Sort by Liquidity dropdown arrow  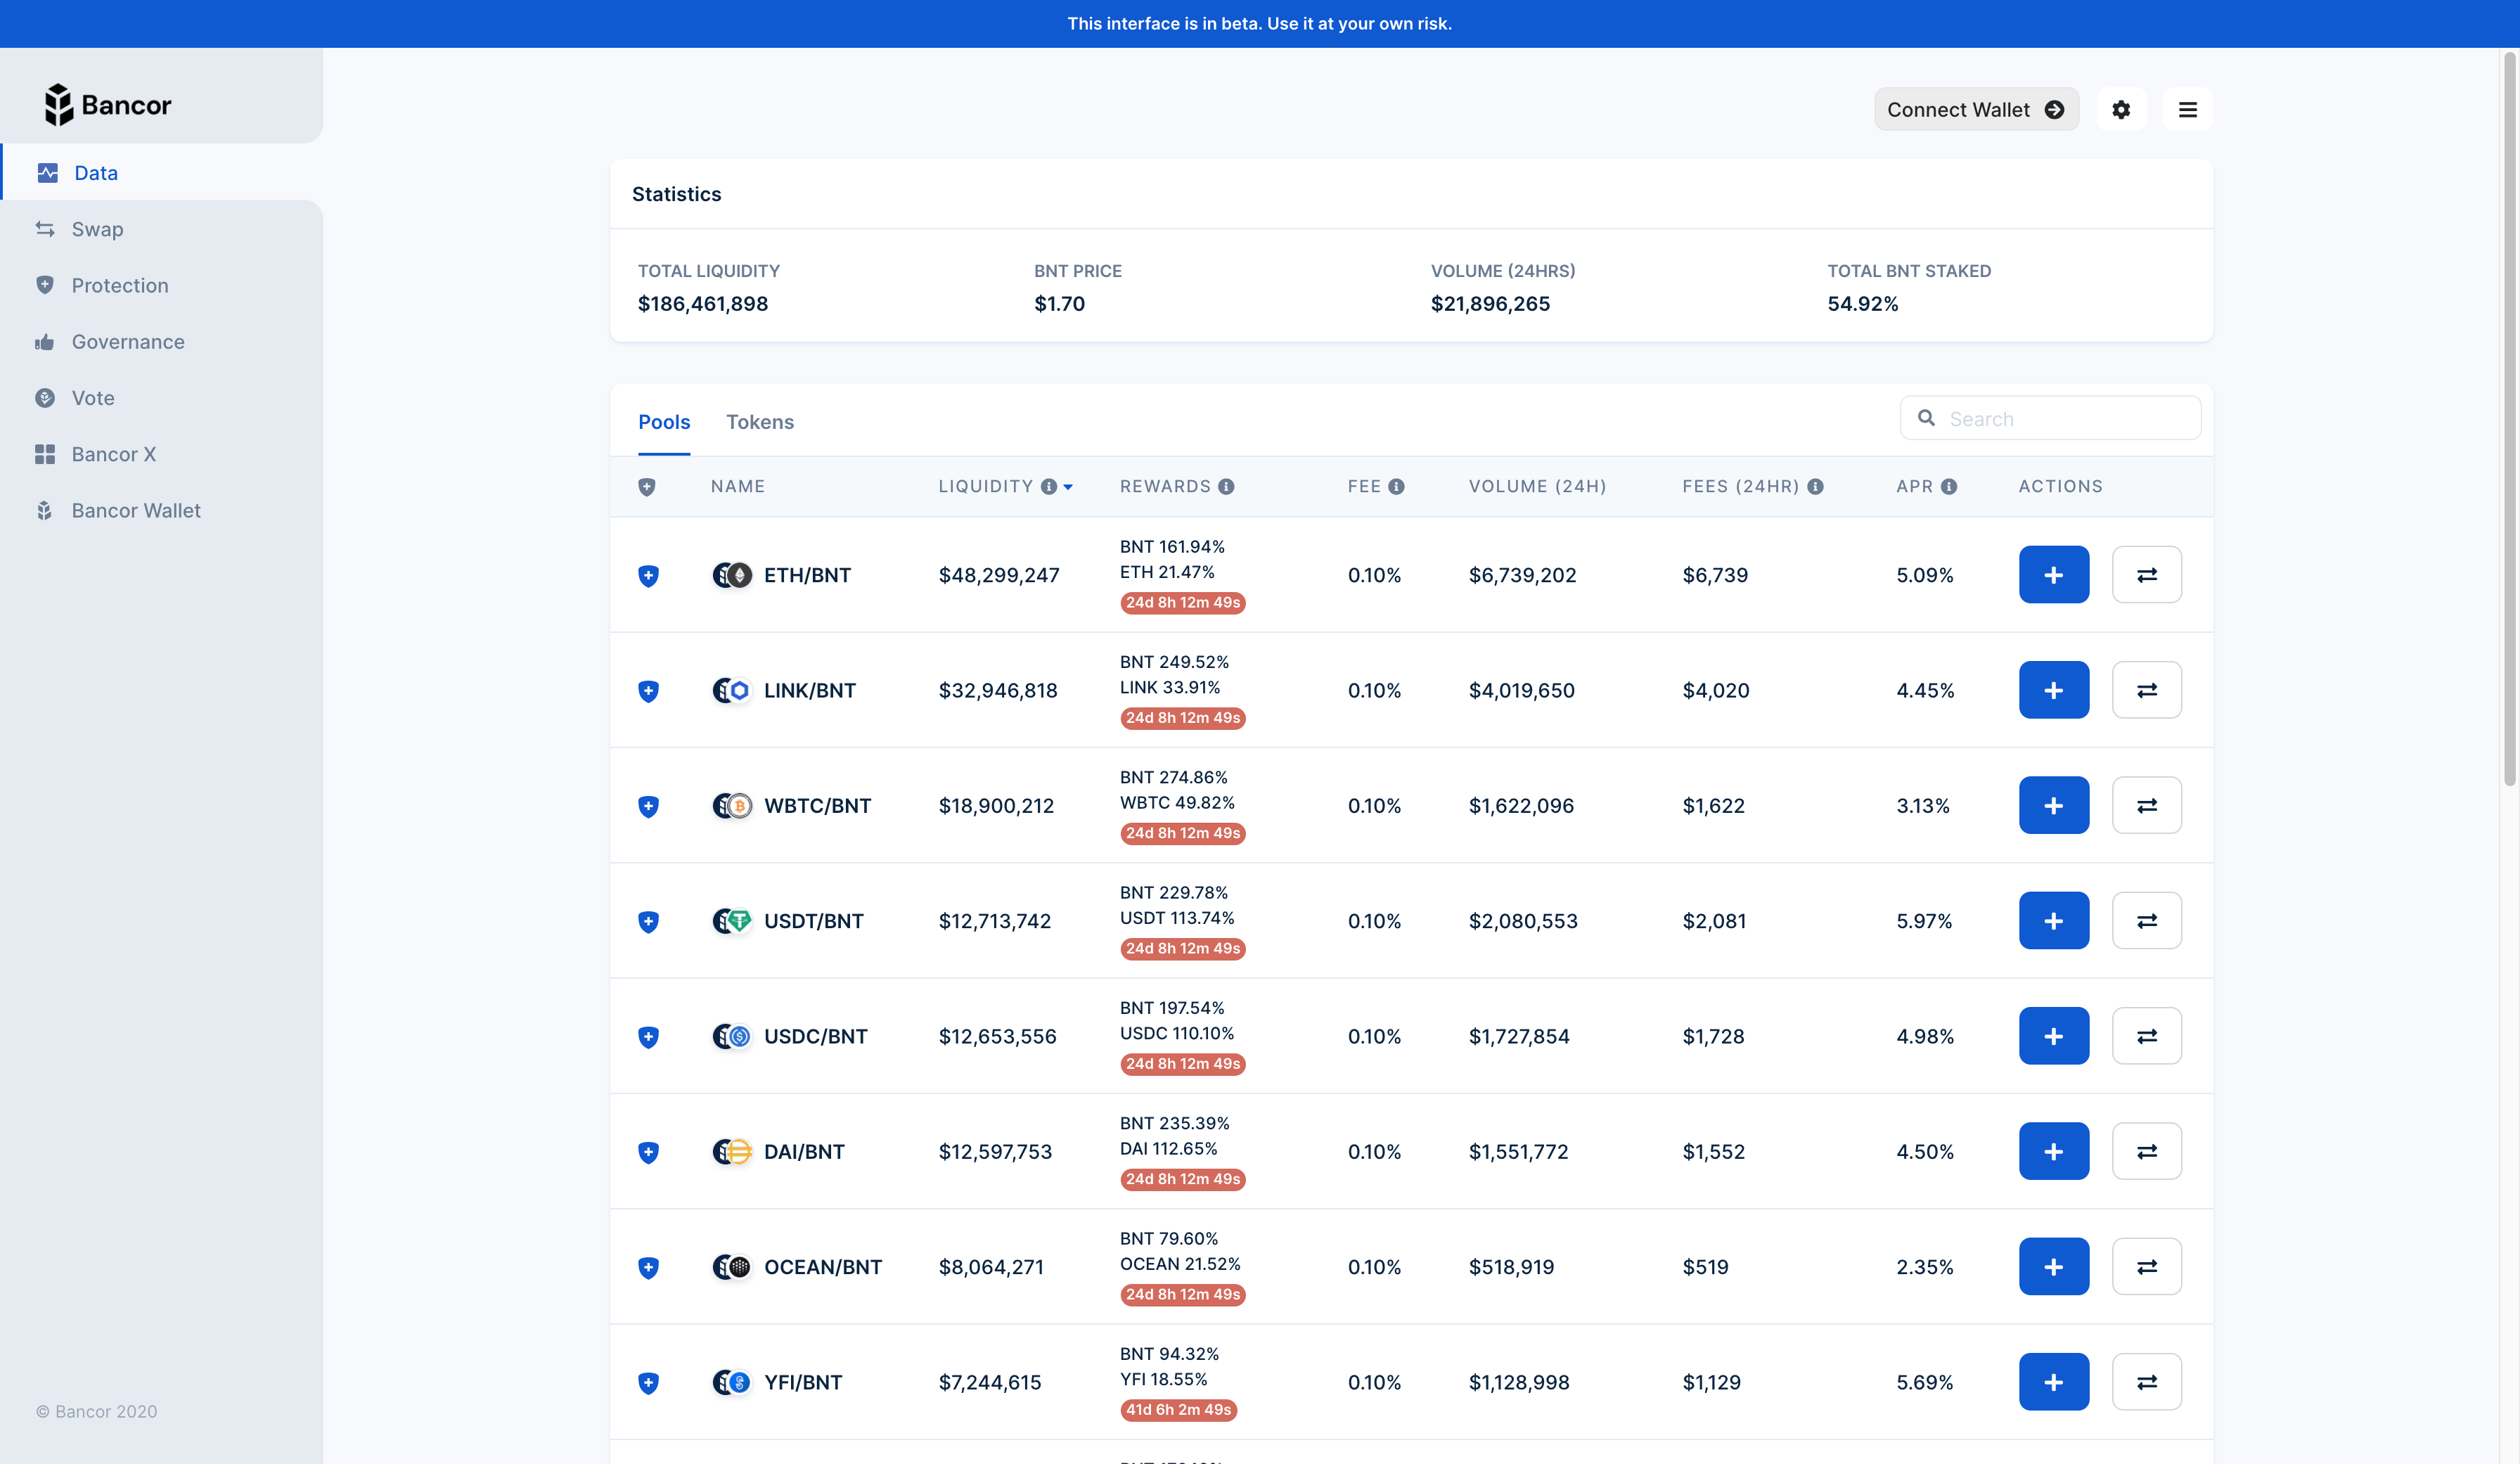pyautogui.click(x=1068, y=487)
